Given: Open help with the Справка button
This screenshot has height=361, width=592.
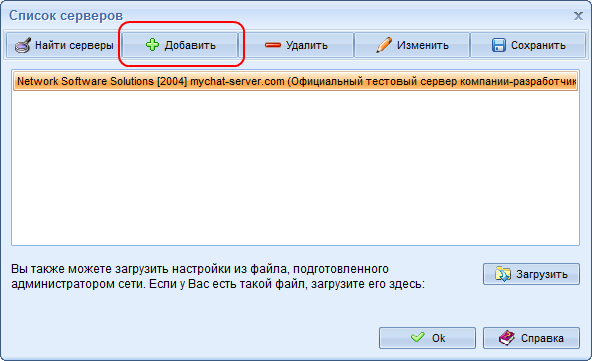Looking at the screenshot, I should point(531,338).
